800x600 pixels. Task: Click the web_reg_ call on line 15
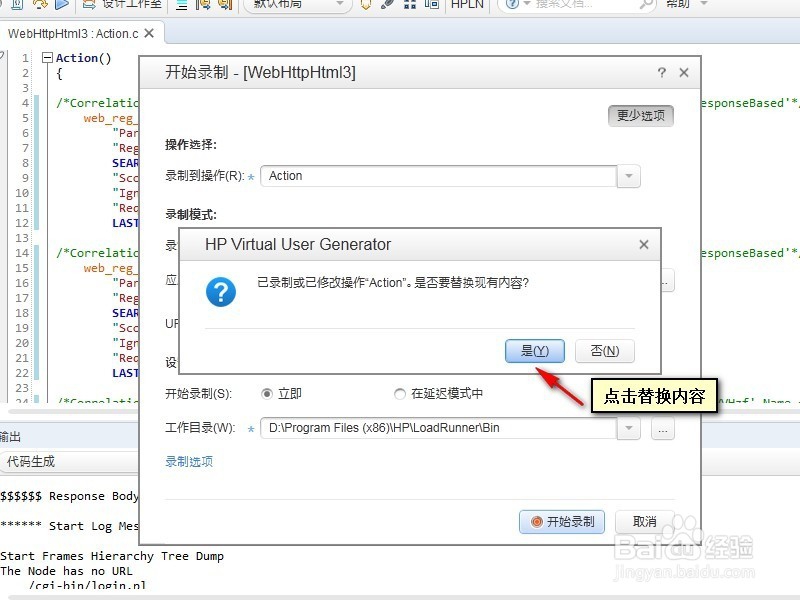[111, 268]
